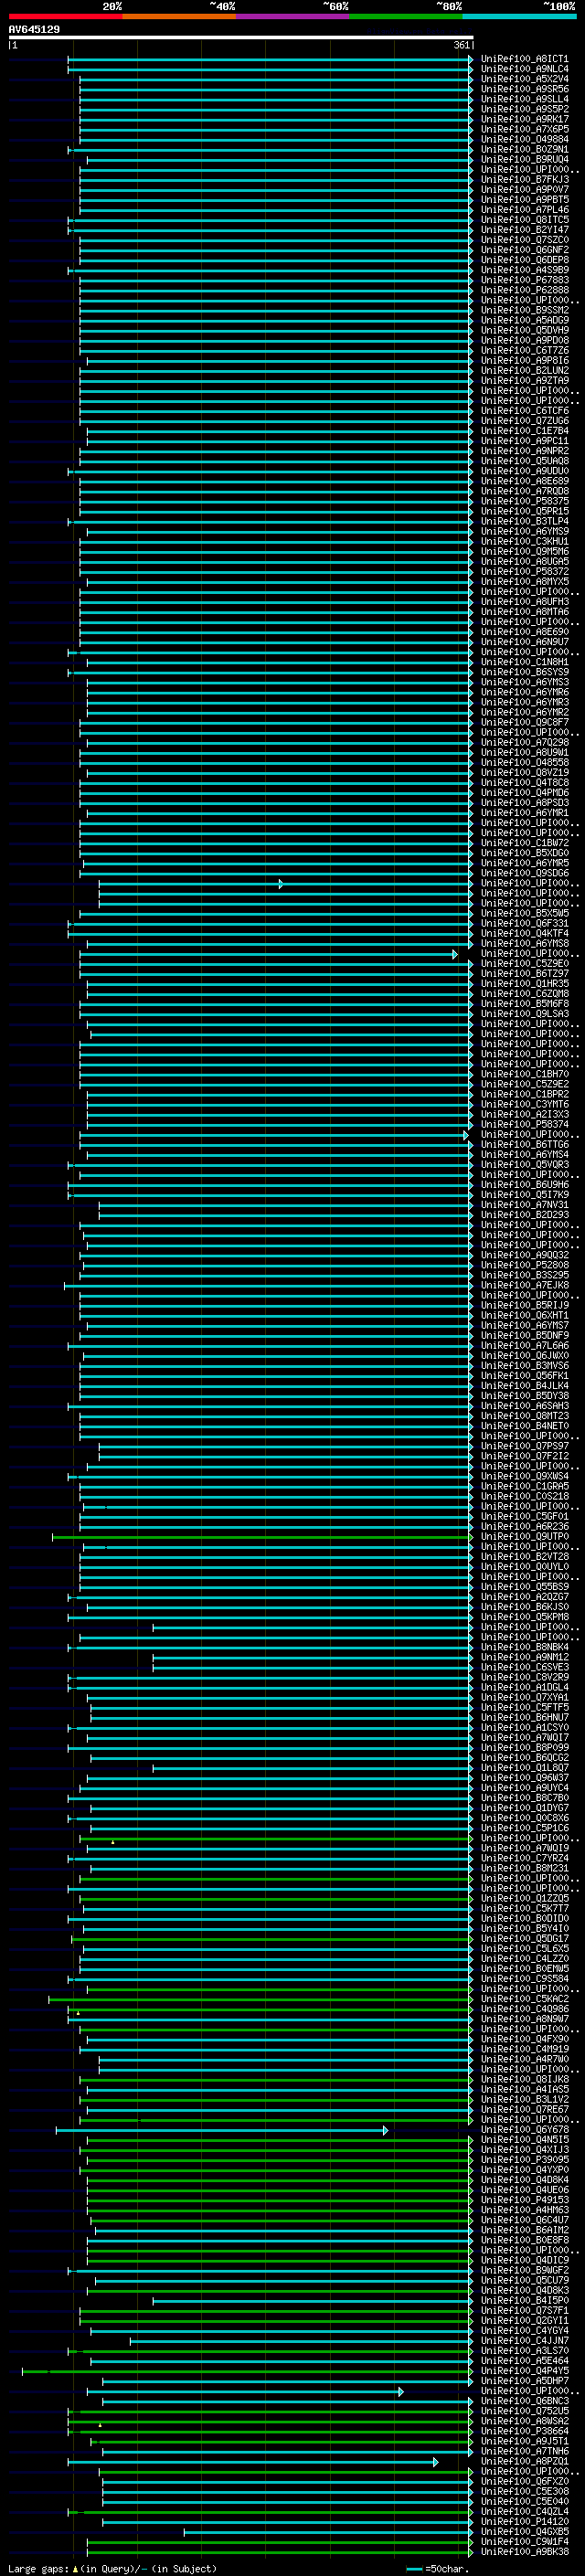Viewport: 585px width, 2576px height.
Task: Click the 'Large gaps' legend text at bottom
Action: point(39,2568)
